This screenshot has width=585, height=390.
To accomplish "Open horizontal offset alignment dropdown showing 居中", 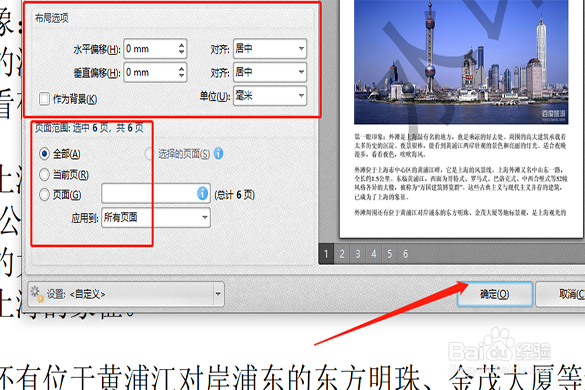I will [270, 49].
